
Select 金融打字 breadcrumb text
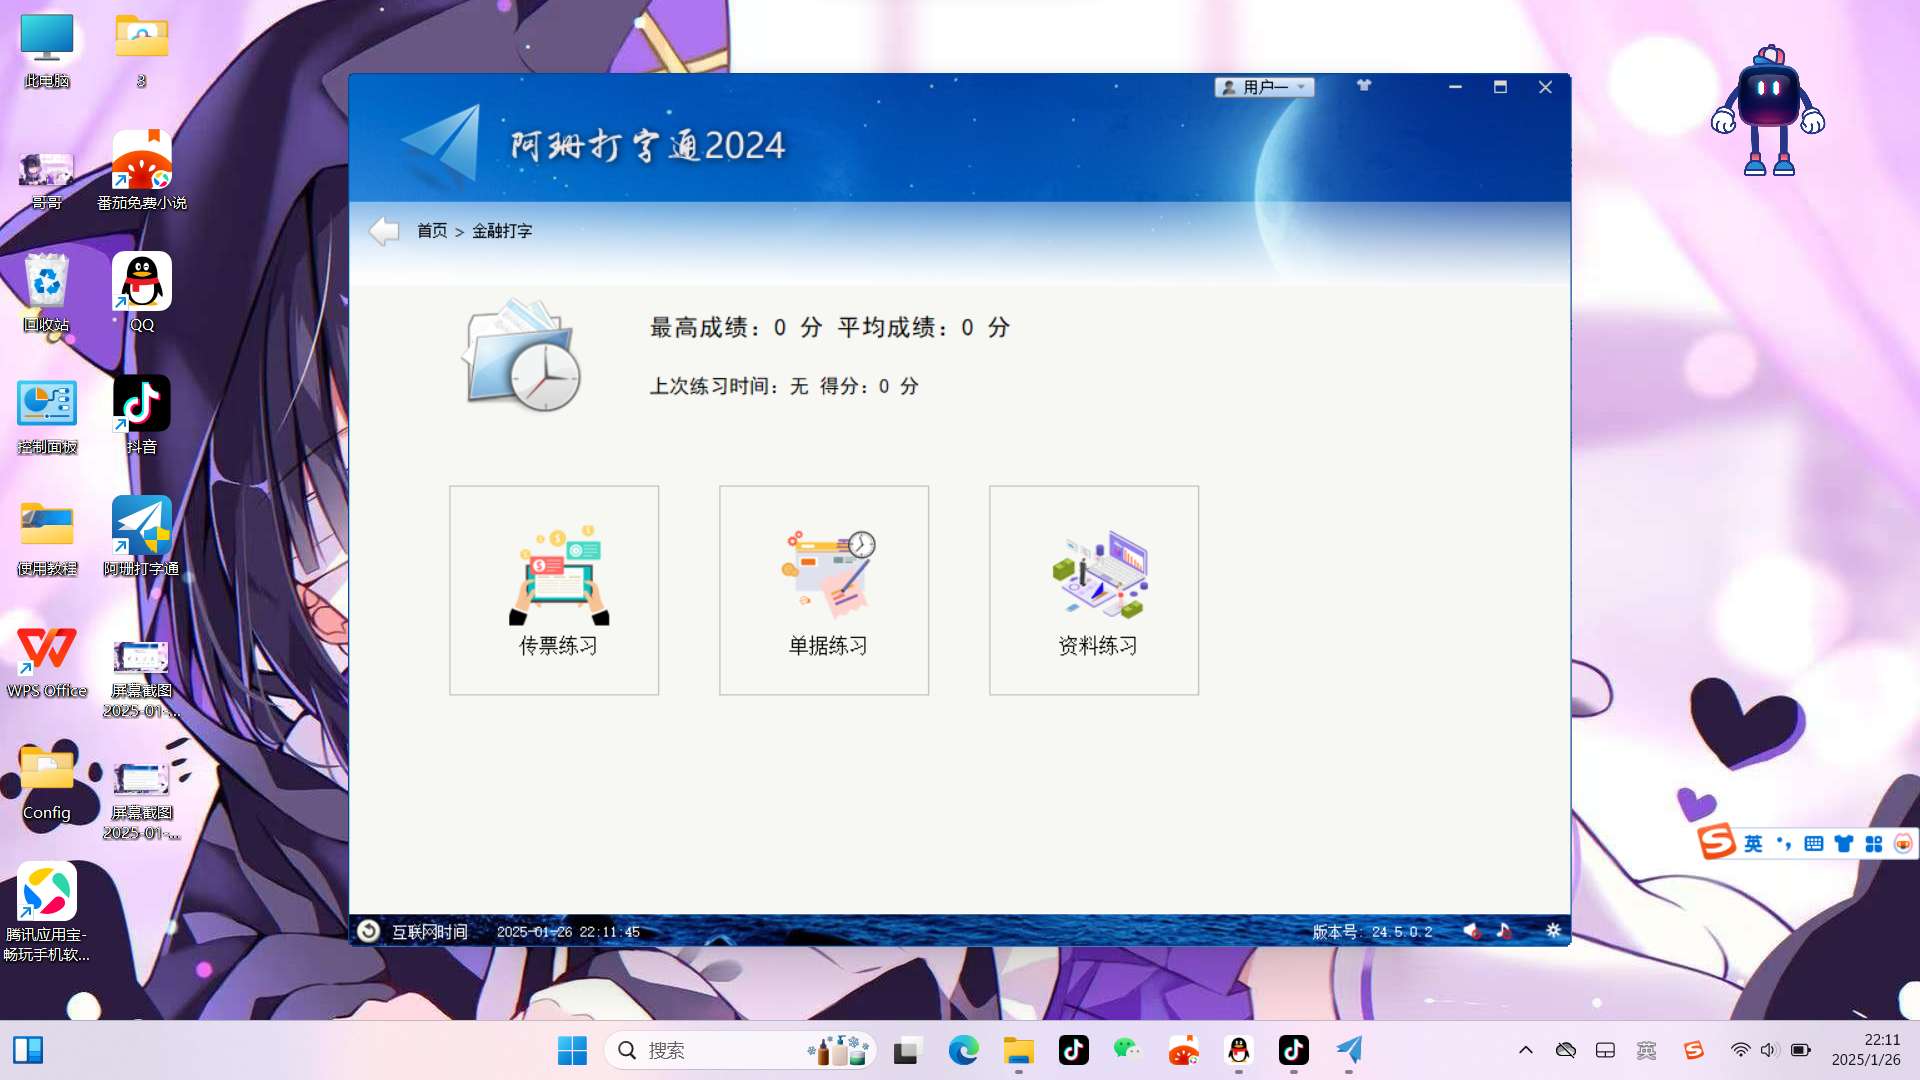[x=502, y=231]
